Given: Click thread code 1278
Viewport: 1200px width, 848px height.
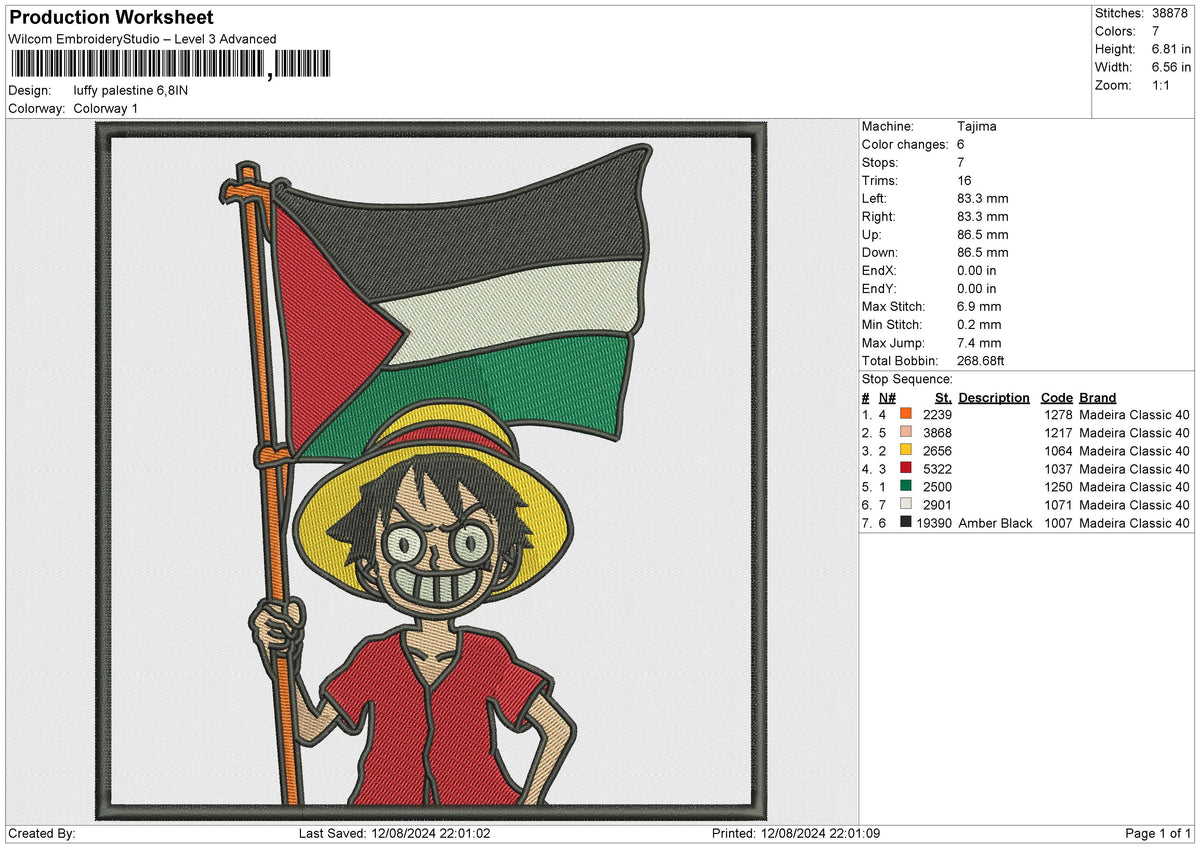Looking at the screenshot, I should [x=1057, y=415].
